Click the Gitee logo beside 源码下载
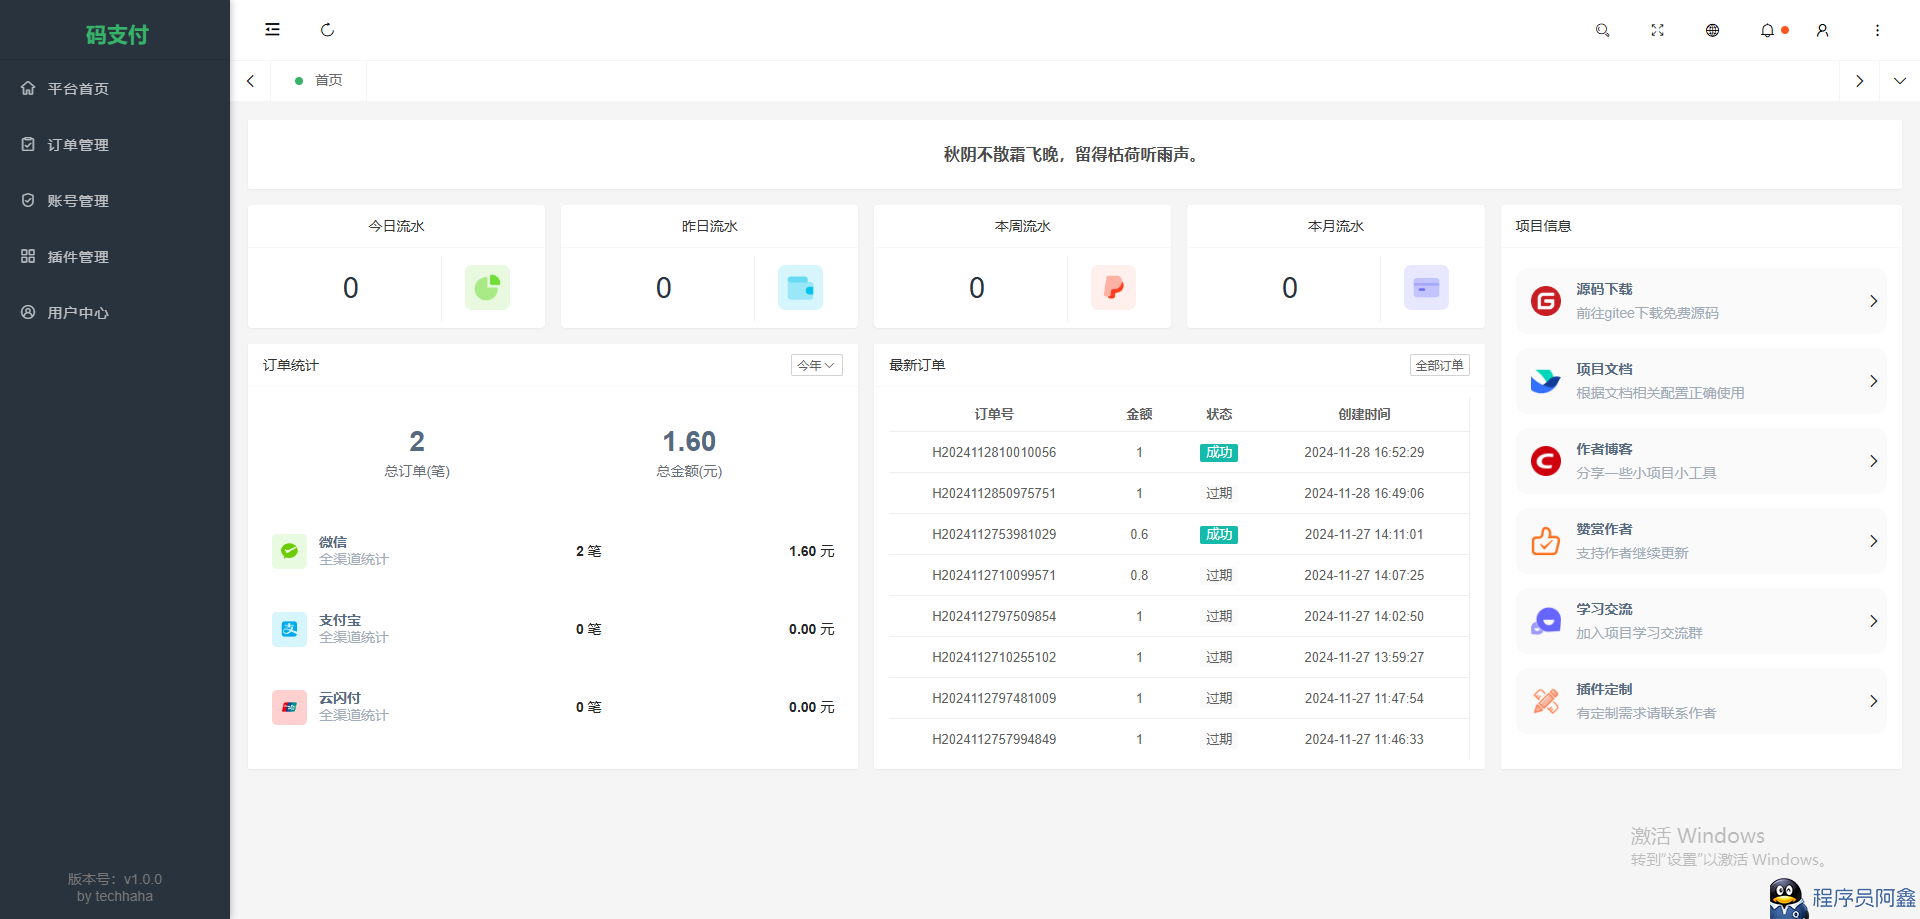This screenshot has height=919, width=1920. pos(1546,301)
